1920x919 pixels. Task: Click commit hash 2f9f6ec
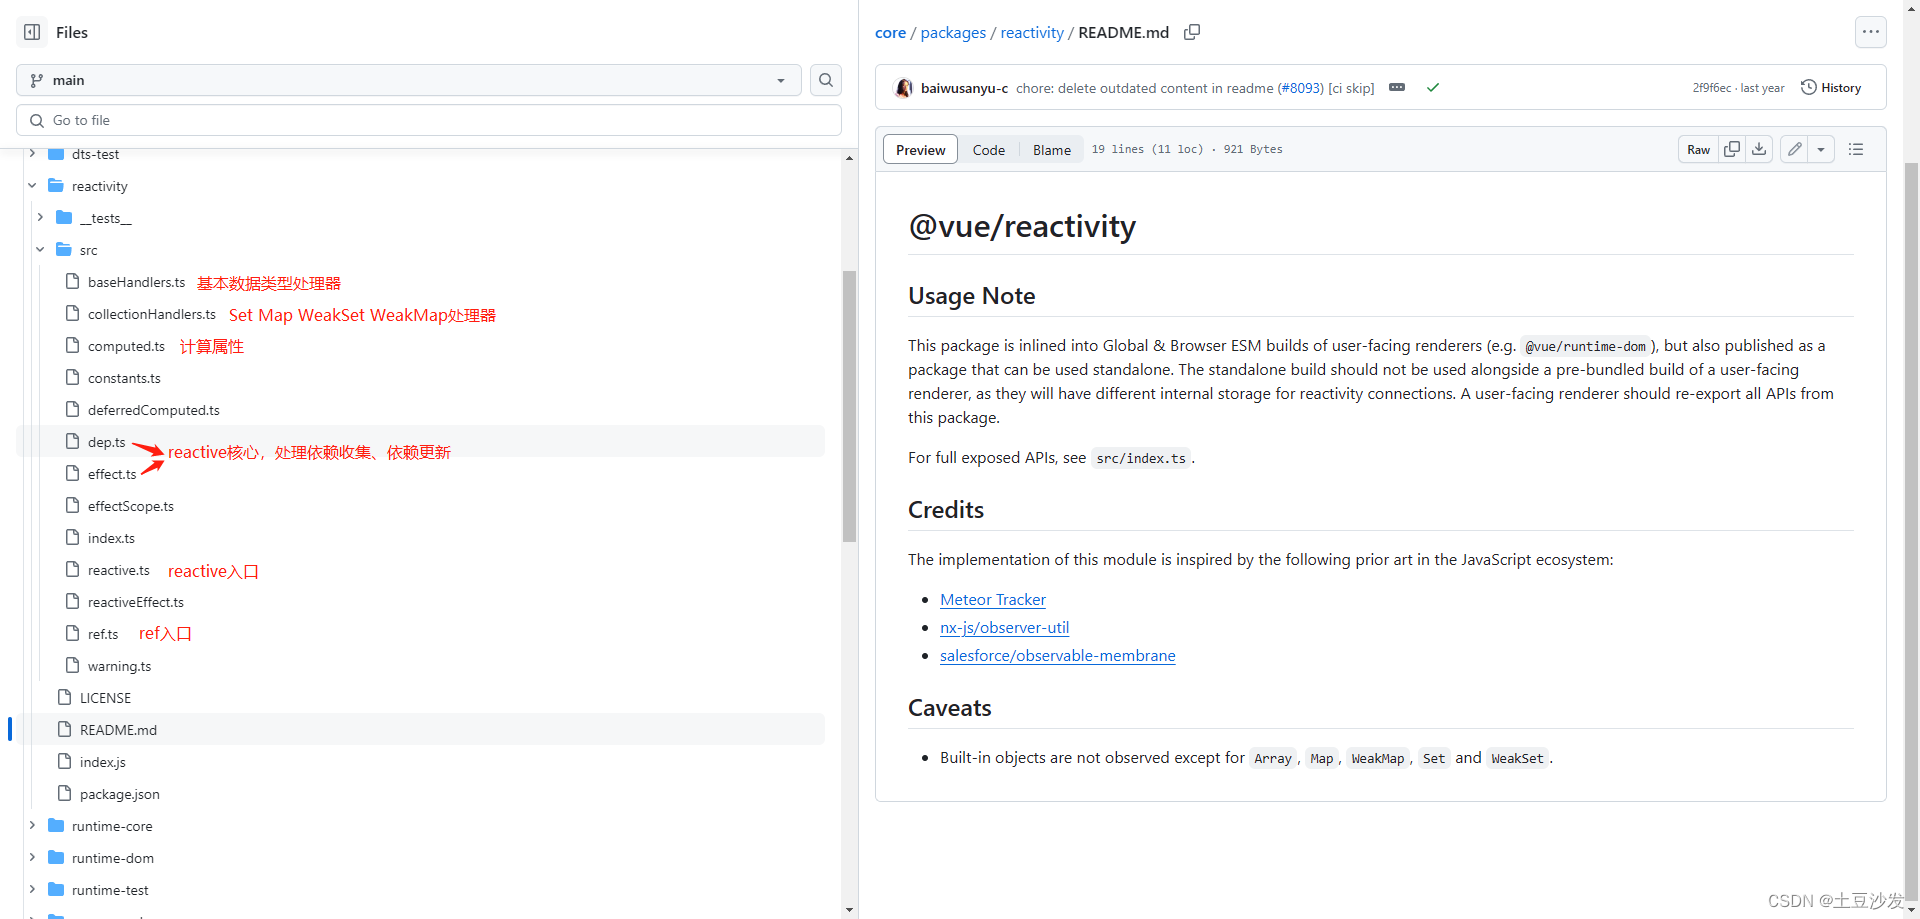(x=1711, y=88)
